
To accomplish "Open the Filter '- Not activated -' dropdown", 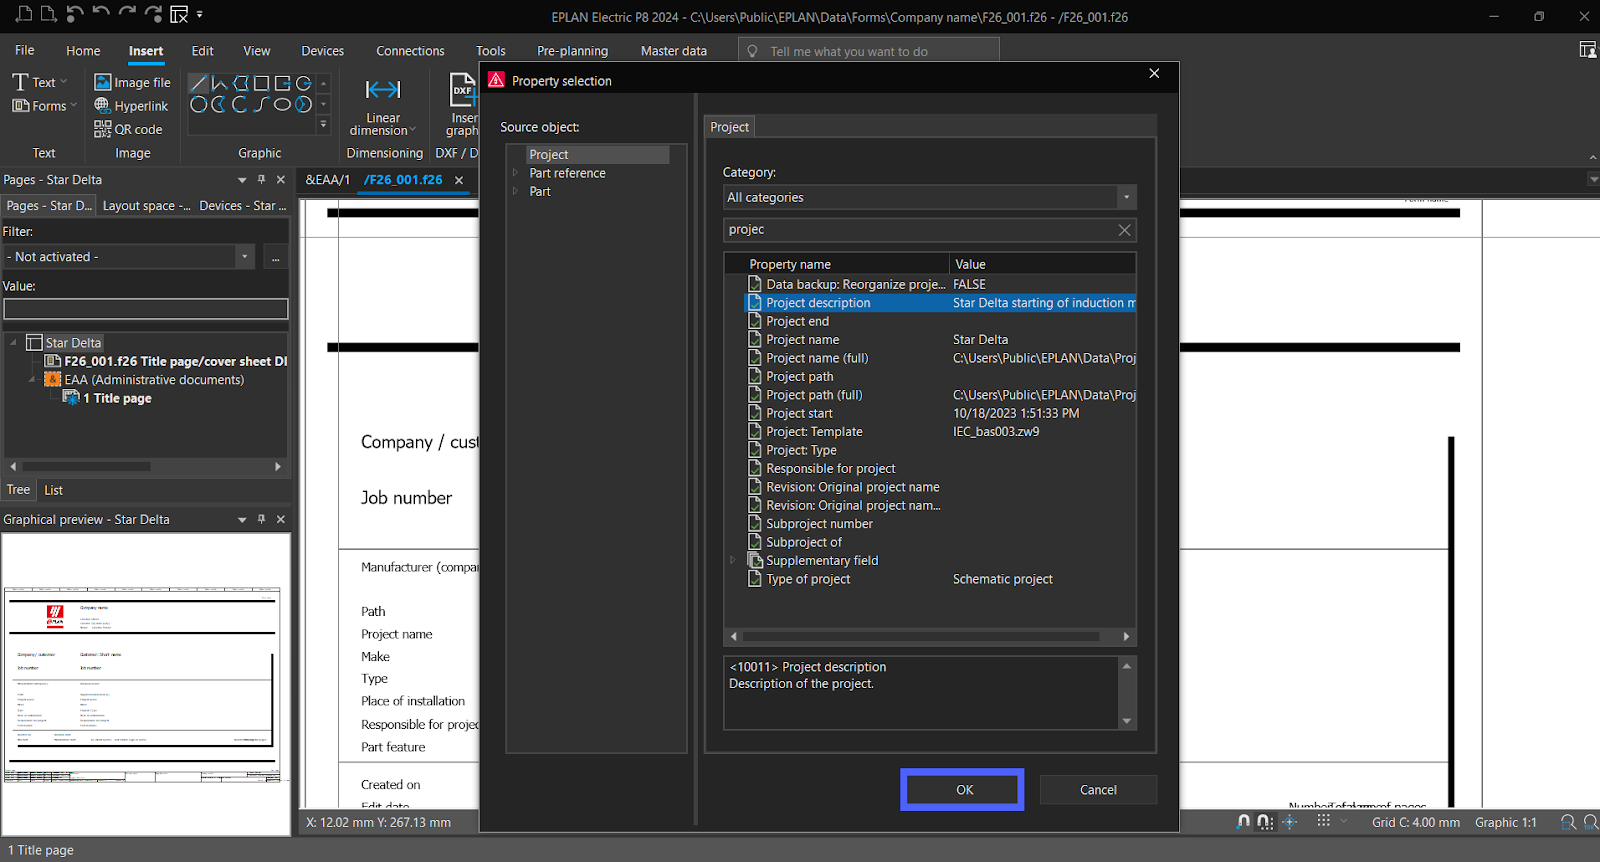I will click(245, 257).
